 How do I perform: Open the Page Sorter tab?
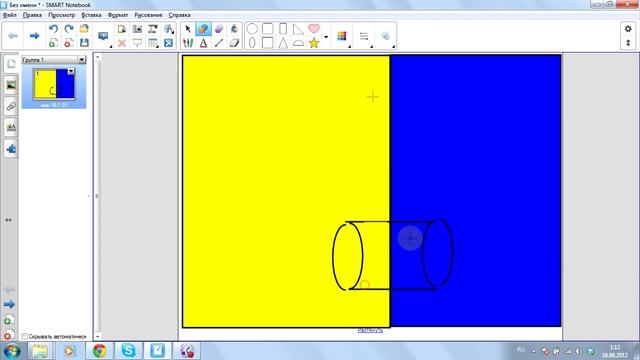click(11, 64)
